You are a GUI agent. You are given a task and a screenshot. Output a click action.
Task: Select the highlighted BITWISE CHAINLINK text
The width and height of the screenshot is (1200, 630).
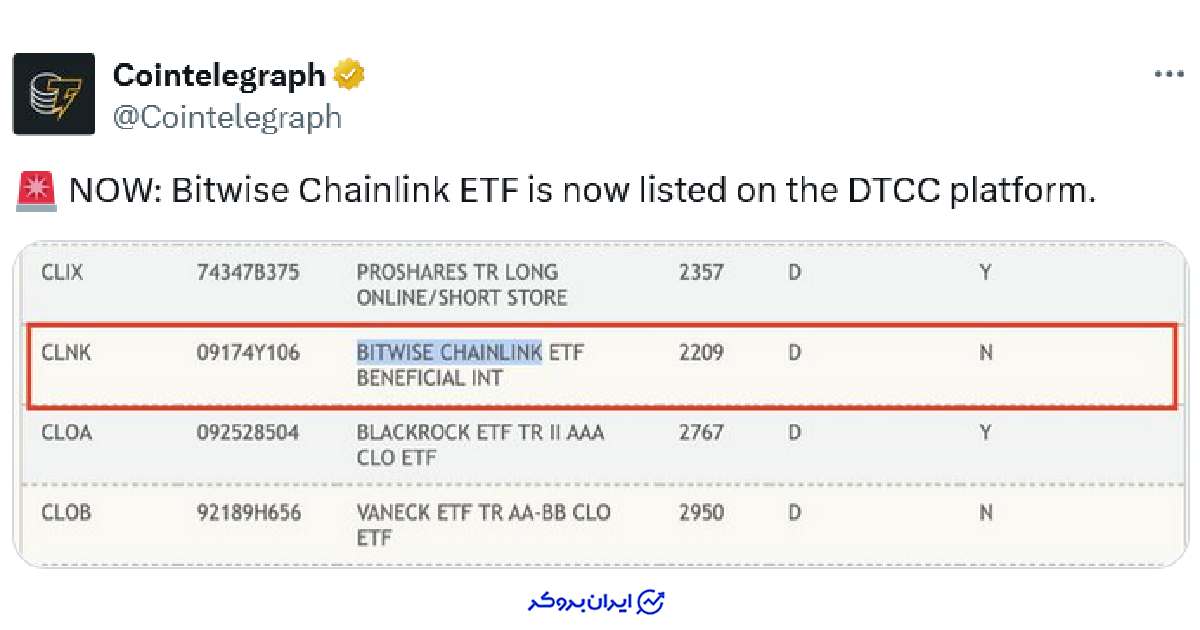[x=449, y=352]
